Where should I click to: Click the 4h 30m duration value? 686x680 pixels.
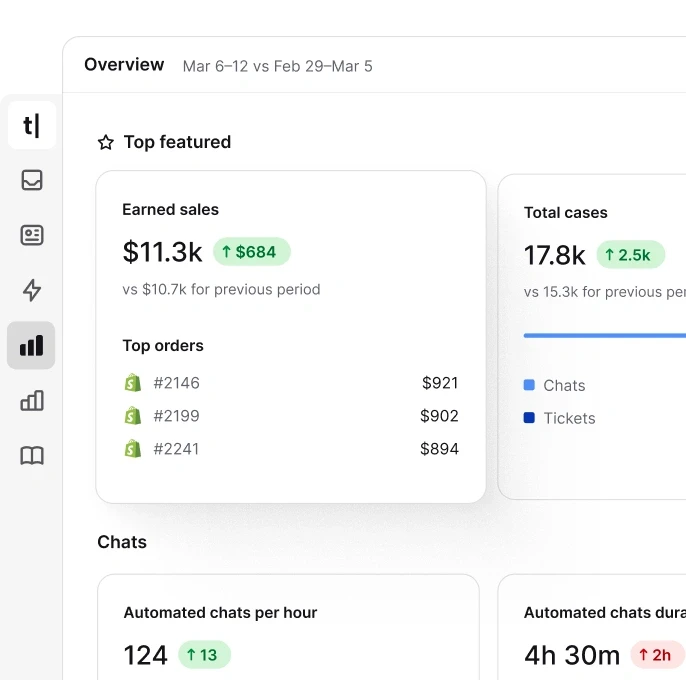pos(572,655)
